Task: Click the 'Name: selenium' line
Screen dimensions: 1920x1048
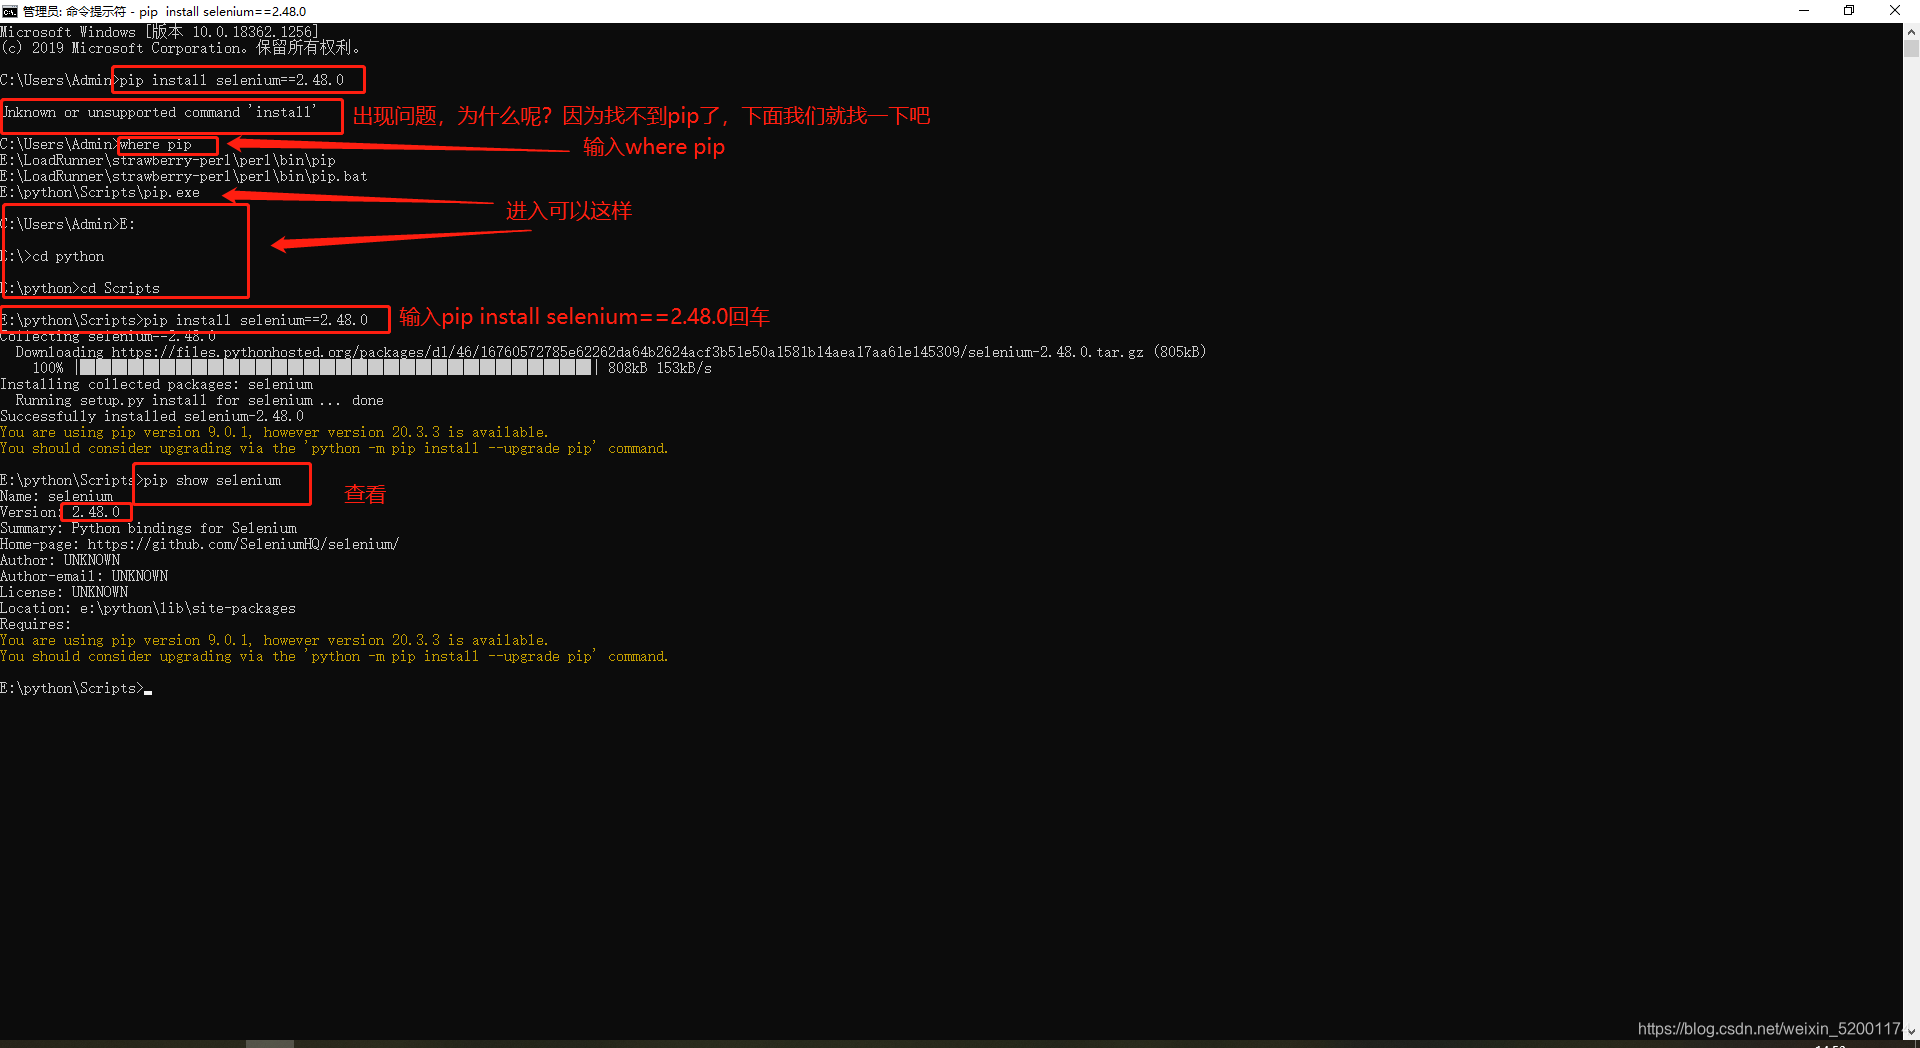Action: [56, 496]
